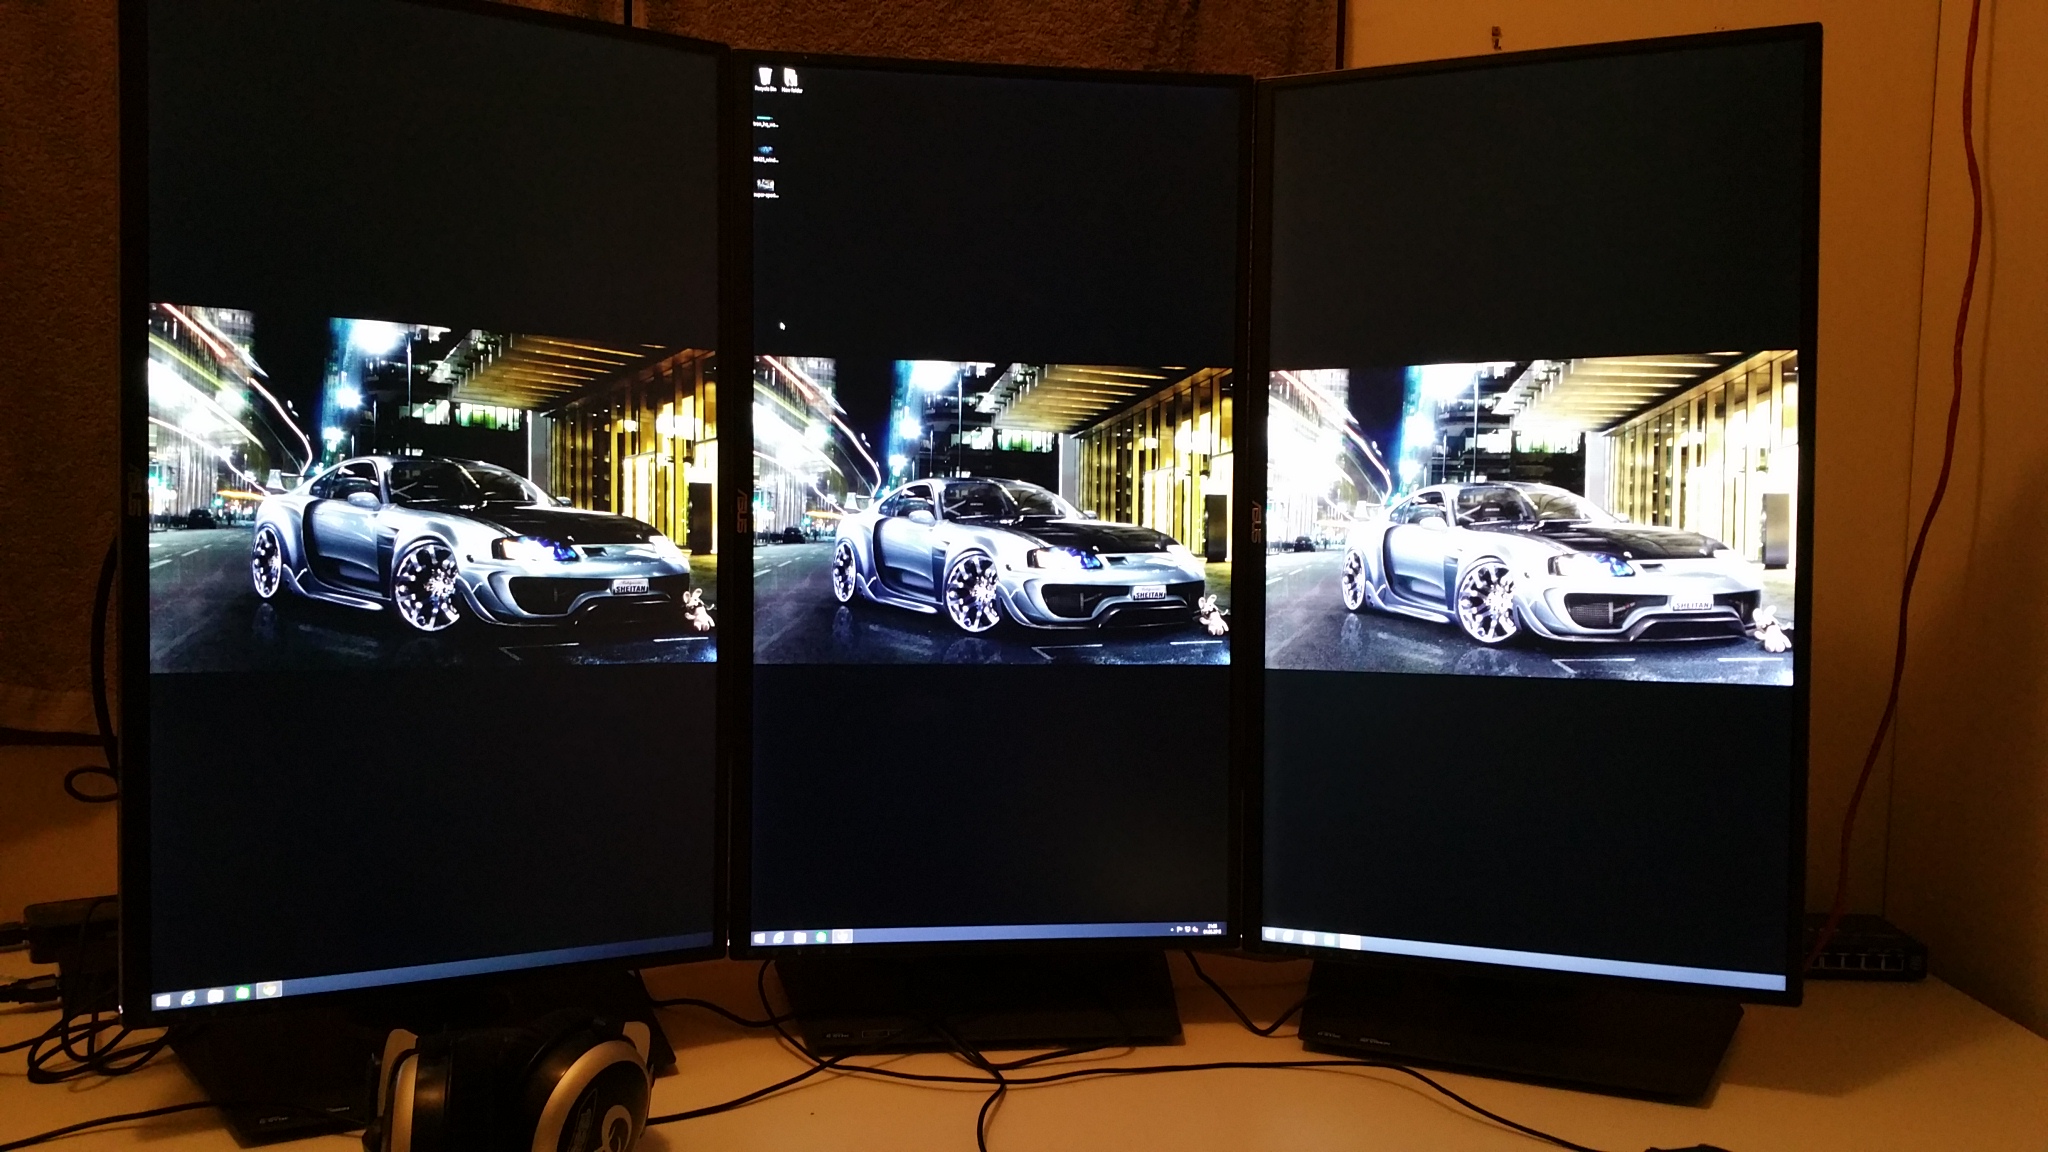Show hidden tray icons on center taskbar
This screenshot has height=1152, width=2048.
click(1171, 930)
